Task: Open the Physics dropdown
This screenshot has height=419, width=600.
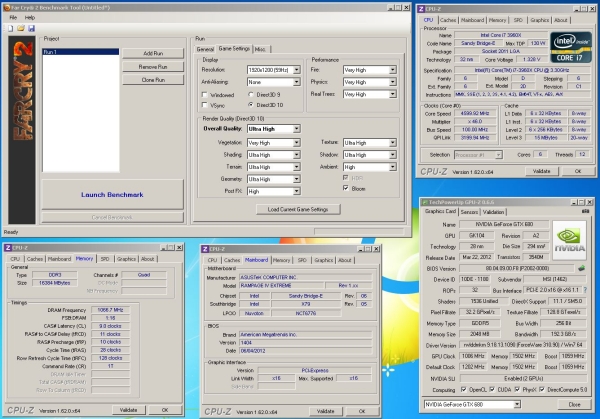Action: pyautogui.click(x=393, y=82)
